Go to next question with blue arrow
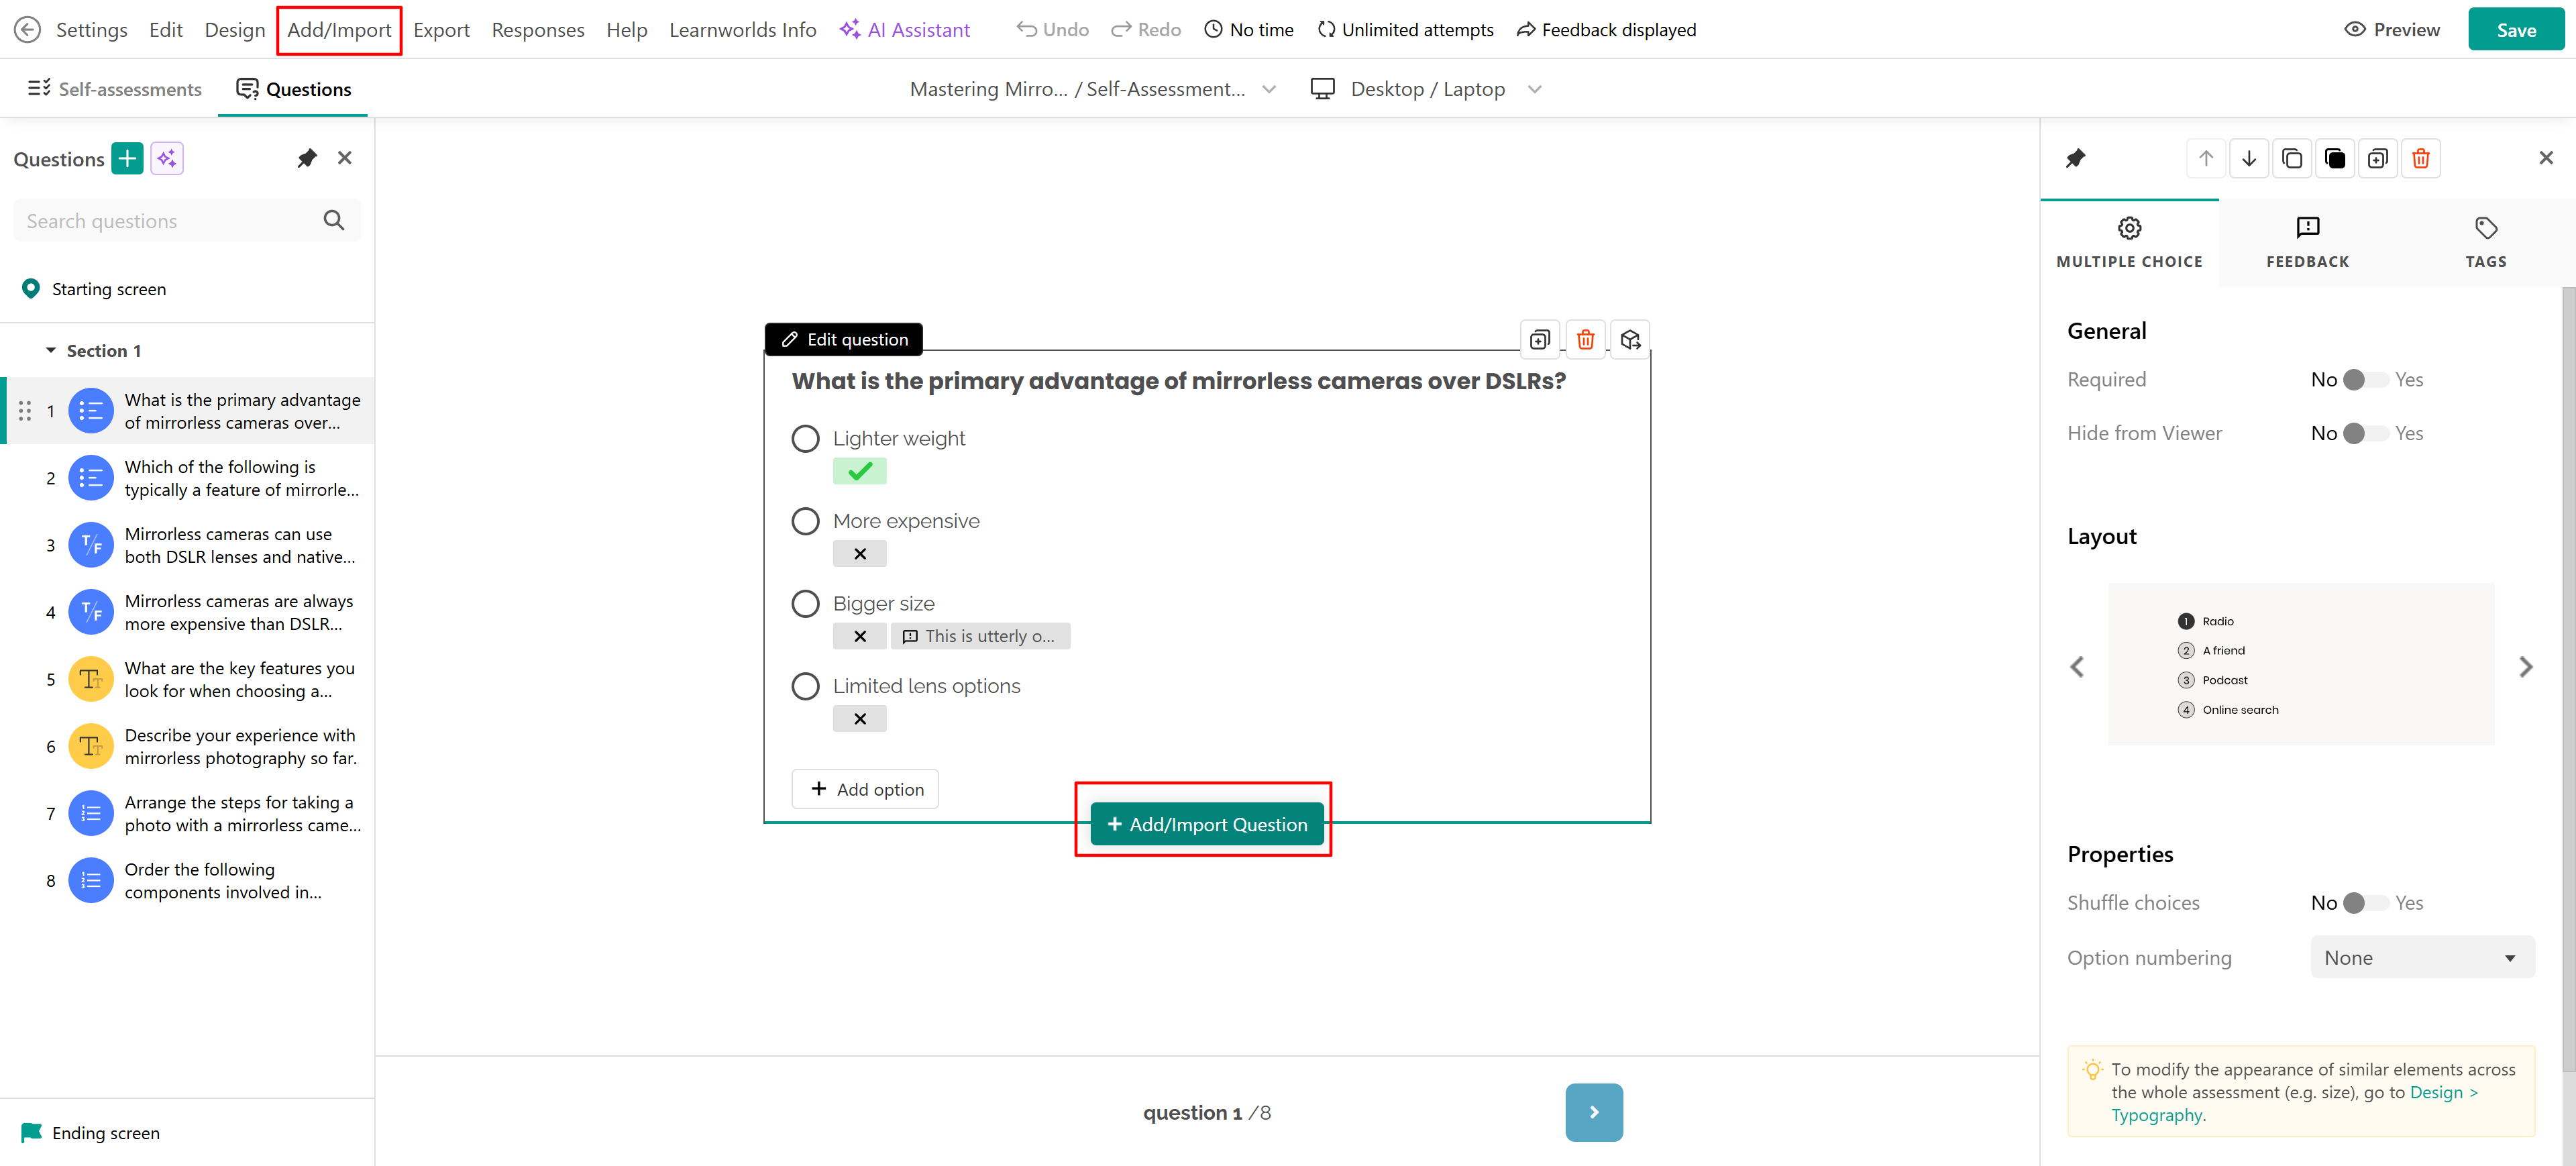Image resolution: width=2576 pixels, height=1166 pixels. click(x=1593, y=1112)
